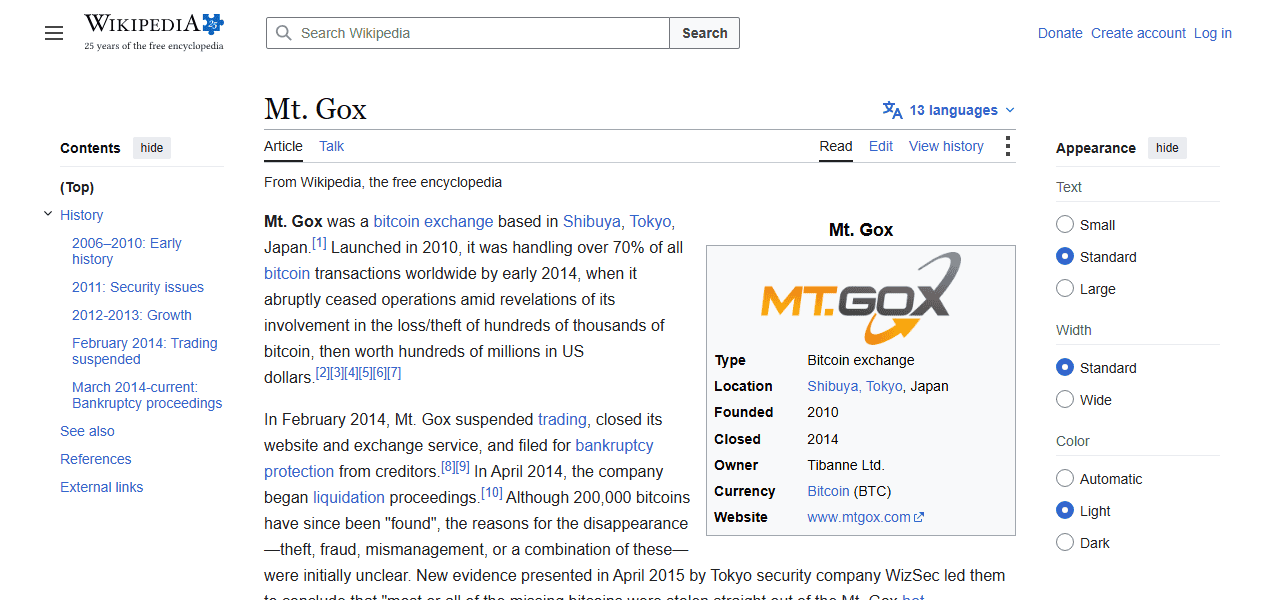The image size is (1280, 600).
Task: Jump to March 2014-current: Bankruptcy proceedings
Action: click(x=147, y=395)
